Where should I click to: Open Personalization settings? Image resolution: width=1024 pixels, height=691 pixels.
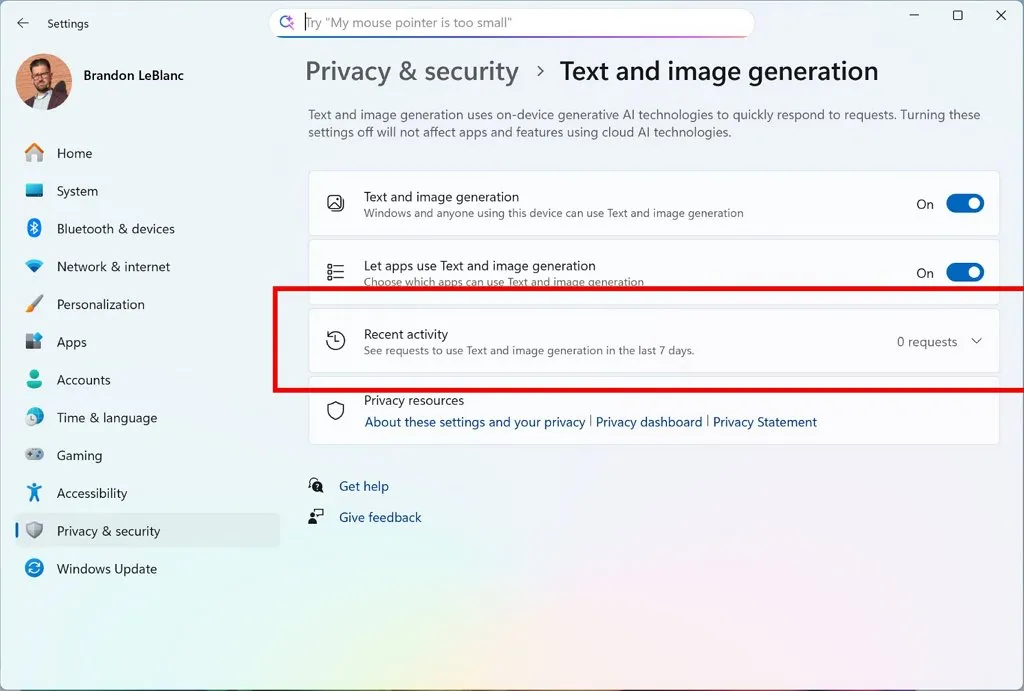[33, 304]
